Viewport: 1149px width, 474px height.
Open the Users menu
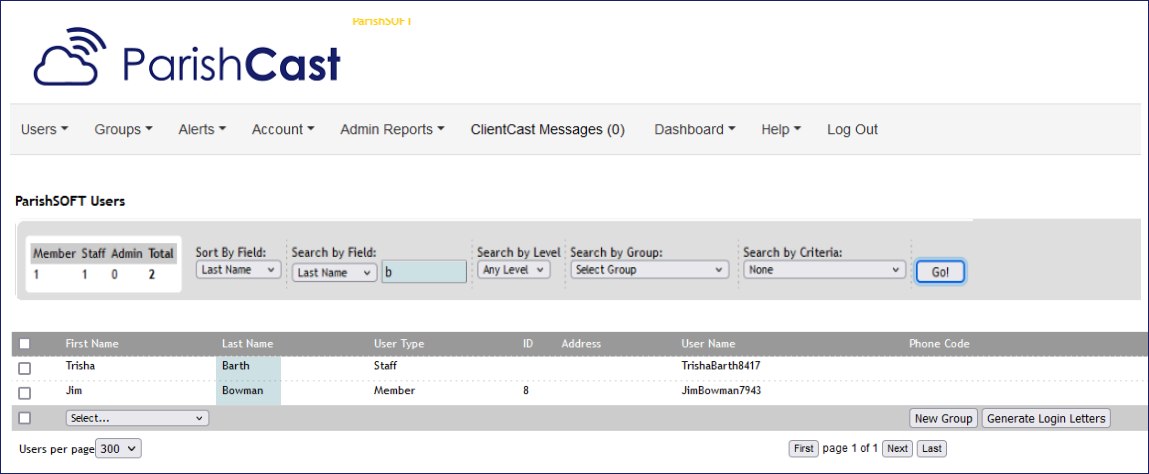point(45,130)
